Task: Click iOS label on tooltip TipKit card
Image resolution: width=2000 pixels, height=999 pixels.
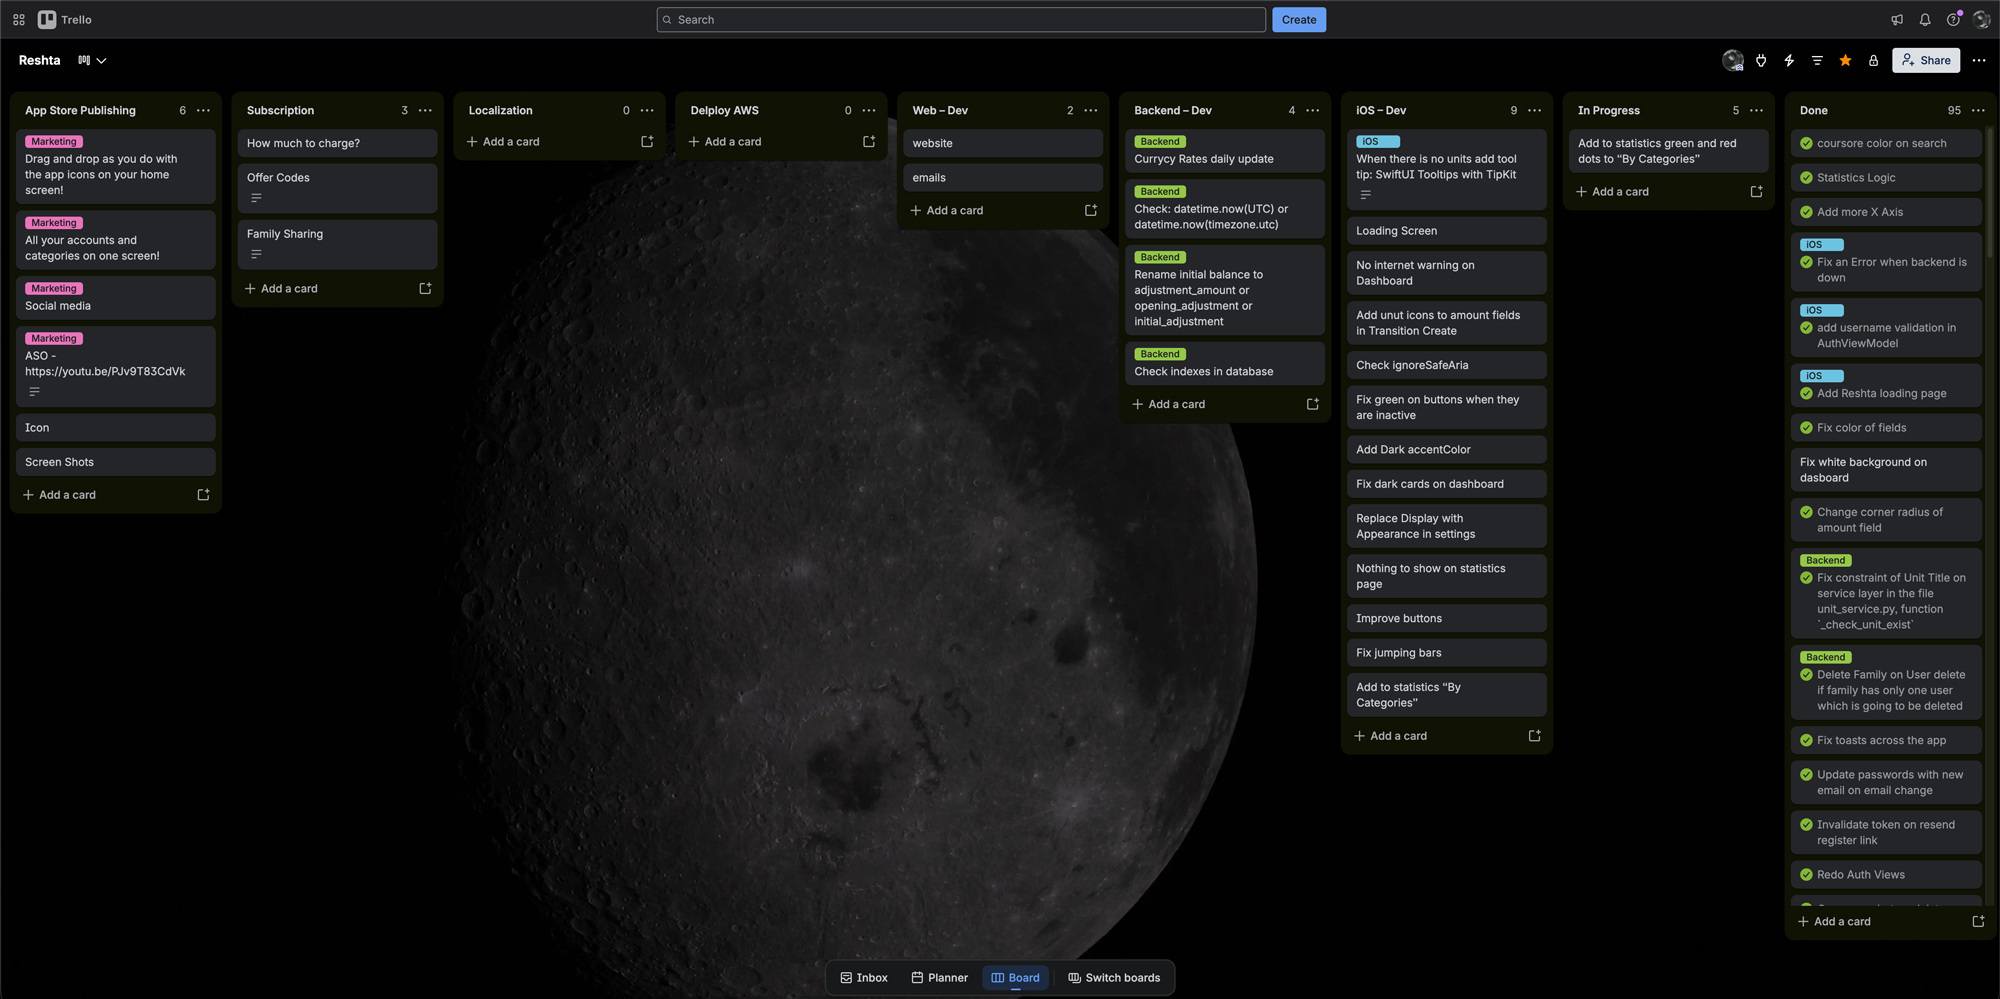Action: (1378, 142)
